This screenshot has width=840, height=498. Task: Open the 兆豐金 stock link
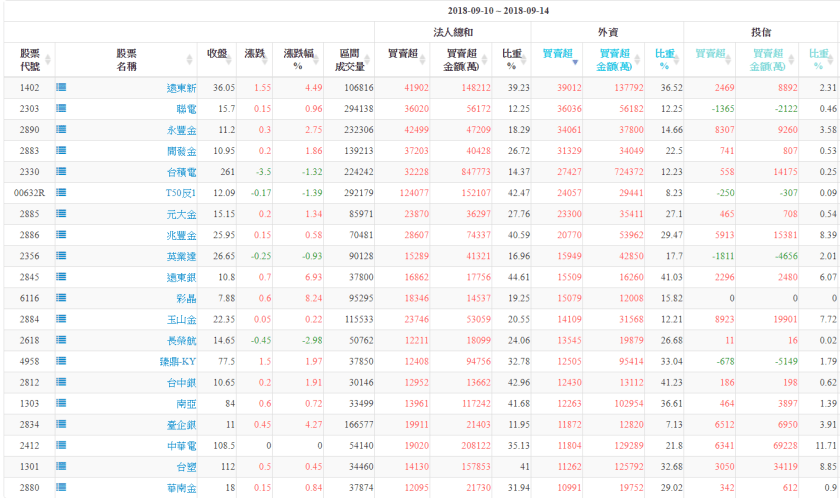click(181, 235)
